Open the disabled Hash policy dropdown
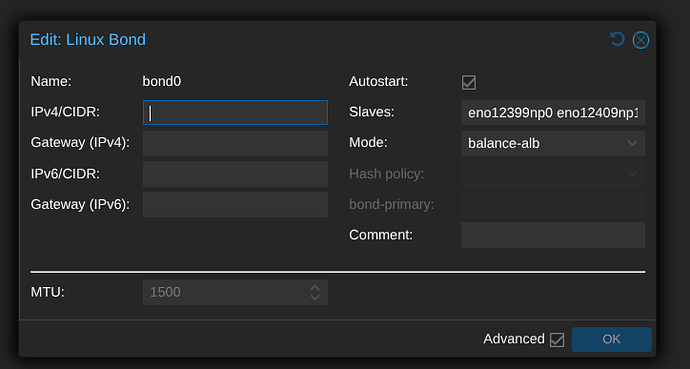Viewport: 690px width, 369px height. [x=553, y=174]
